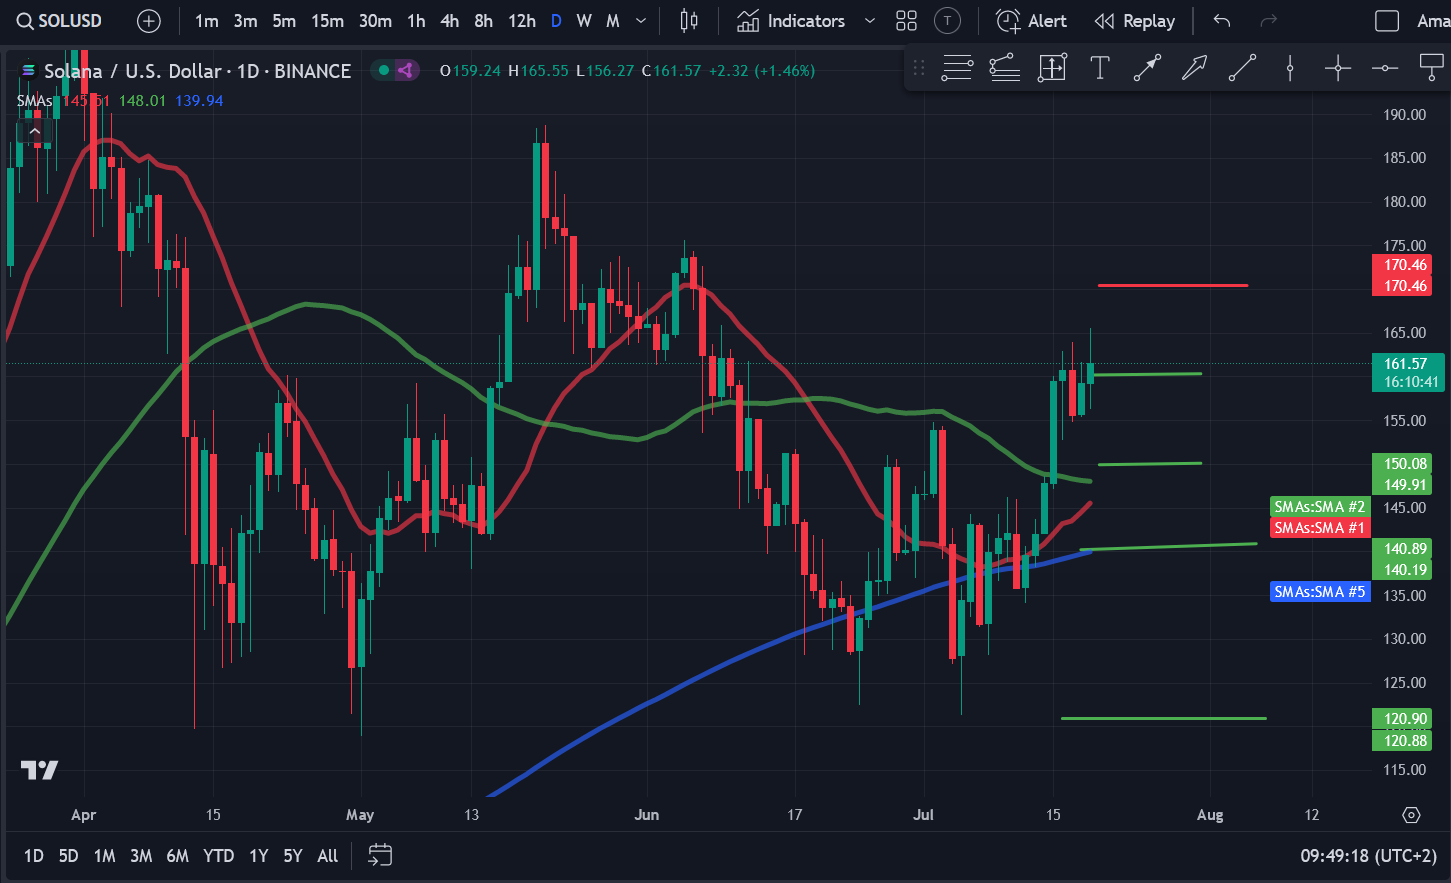
Task: Set chart range to YTD
Action: (x=218, y=856)
